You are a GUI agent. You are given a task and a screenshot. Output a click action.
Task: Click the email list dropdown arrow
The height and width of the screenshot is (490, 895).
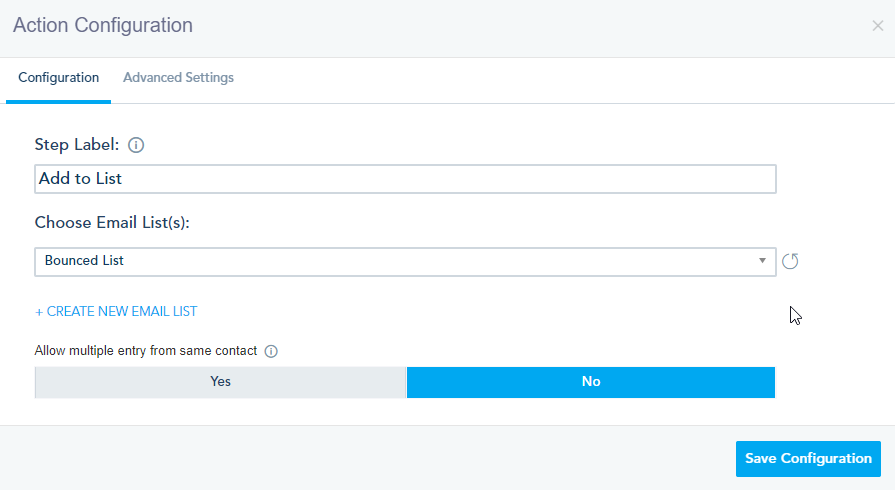click(x=763, y=261)
